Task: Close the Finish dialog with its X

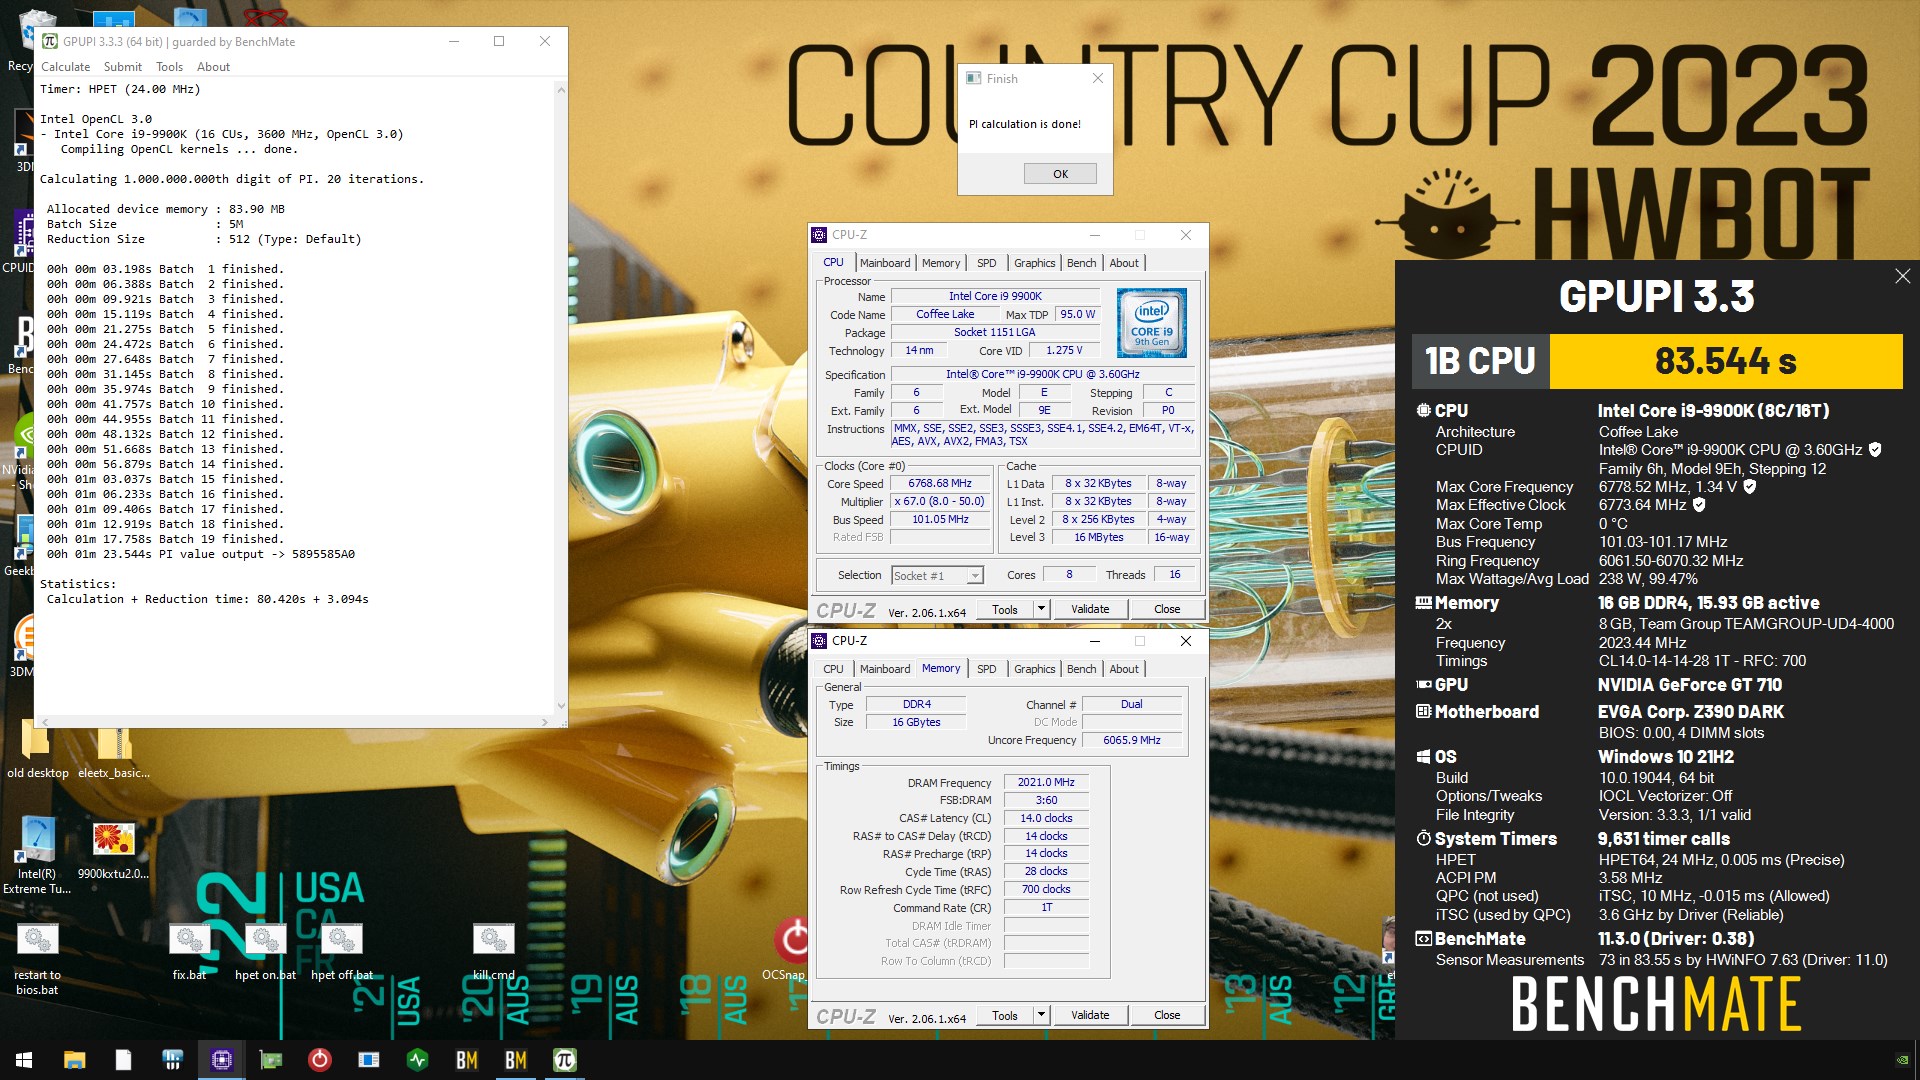Action: (x=1097, y=78)
